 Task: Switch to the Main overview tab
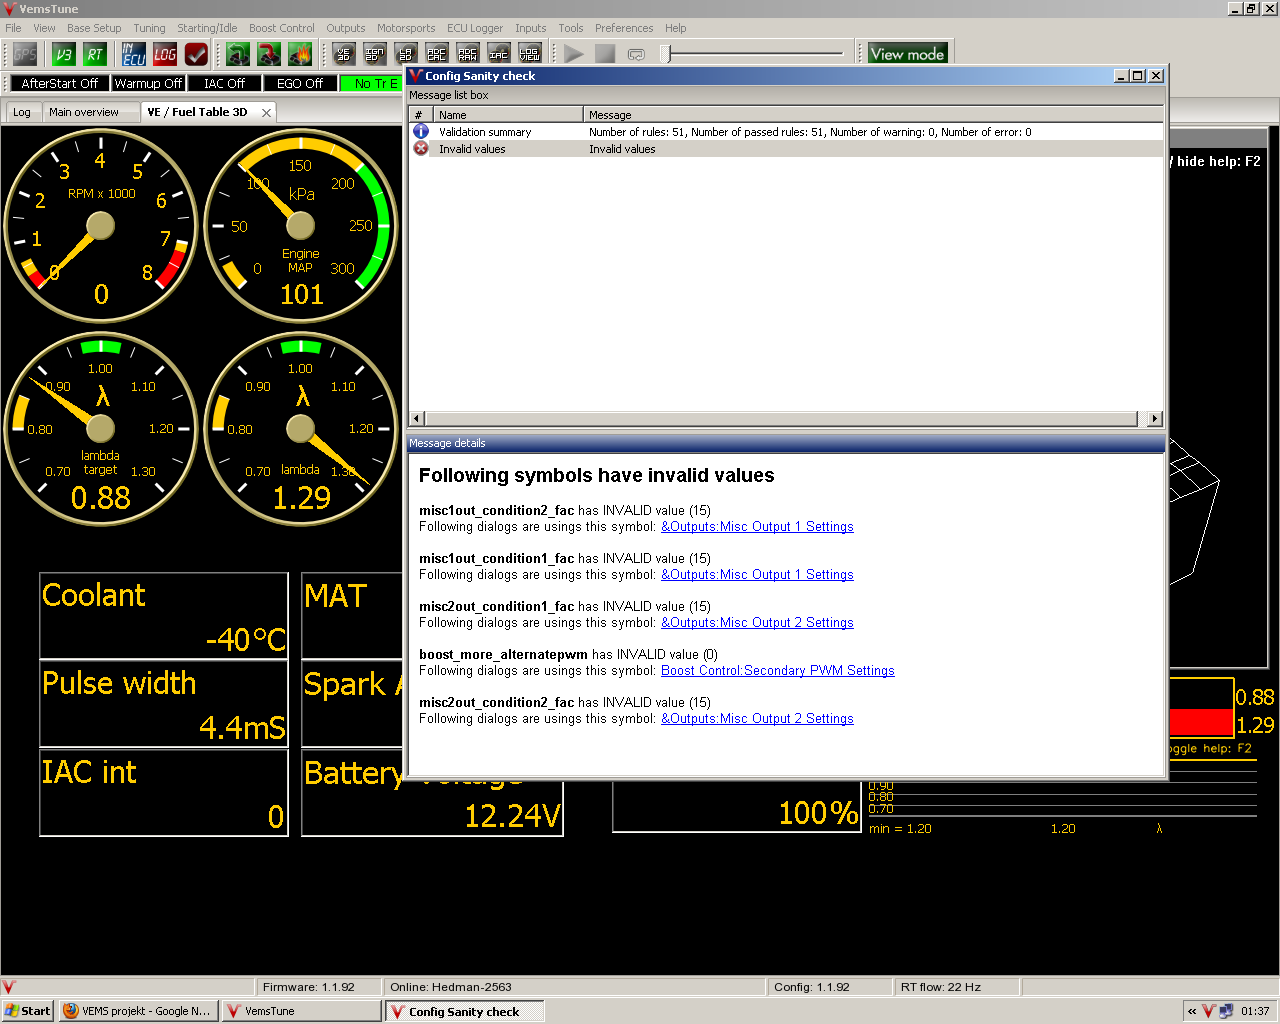[x=84, y=112]
